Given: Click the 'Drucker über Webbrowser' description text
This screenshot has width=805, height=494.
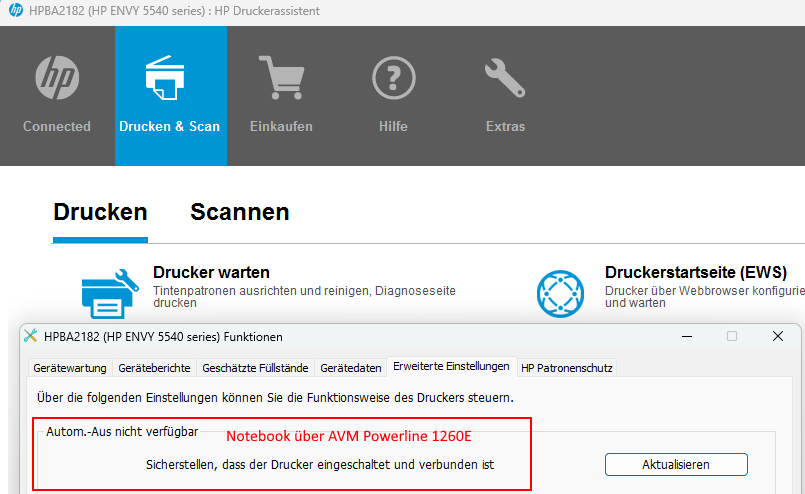Looking at the screenshot, I should [705, 297].
